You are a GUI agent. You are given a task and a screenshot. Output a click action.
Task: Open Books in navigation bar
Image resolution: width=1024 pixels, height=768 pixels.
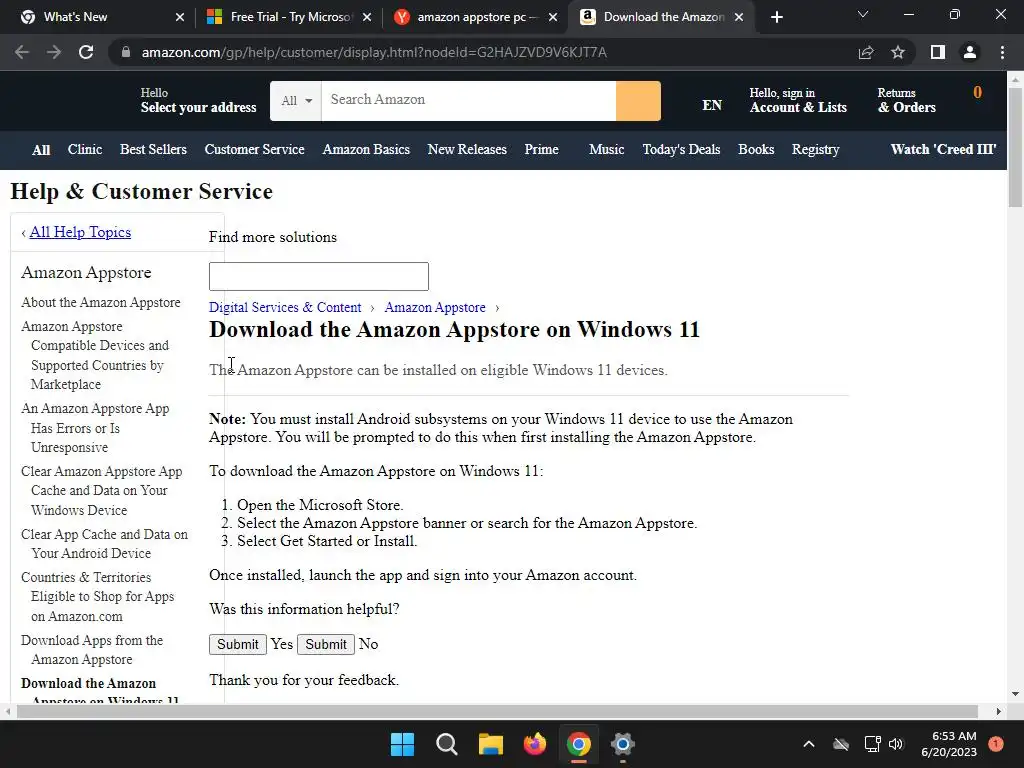tap(756, 150)
